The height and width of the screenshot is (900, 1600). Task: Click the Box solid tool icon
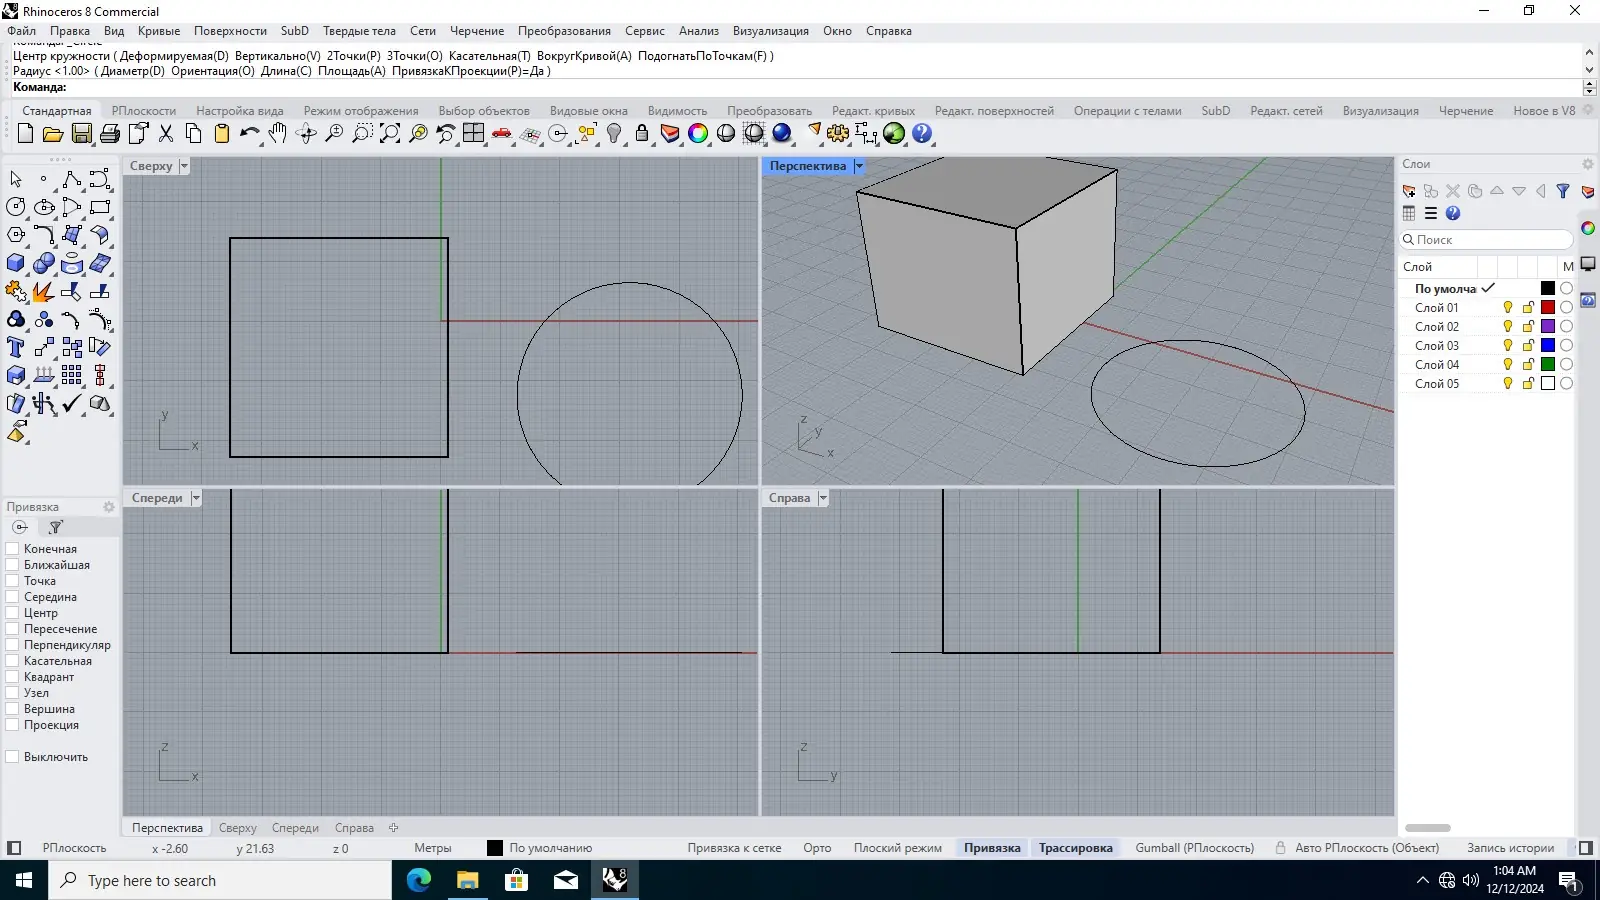coord(15,263)
